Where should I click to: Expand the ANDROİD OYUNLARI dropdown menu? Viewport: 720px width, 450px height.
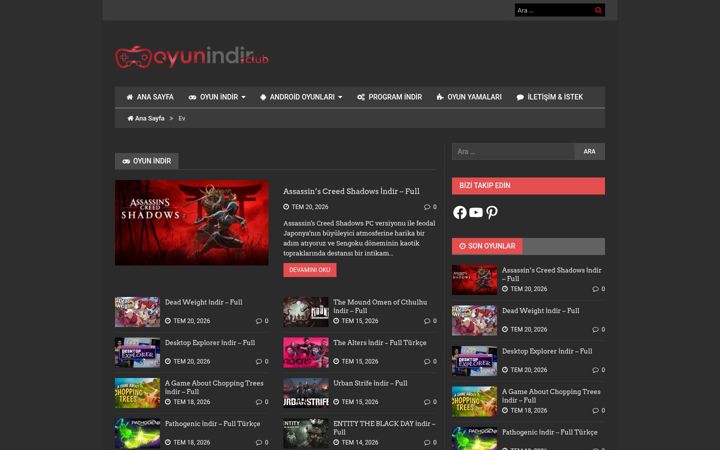point(301,97)
